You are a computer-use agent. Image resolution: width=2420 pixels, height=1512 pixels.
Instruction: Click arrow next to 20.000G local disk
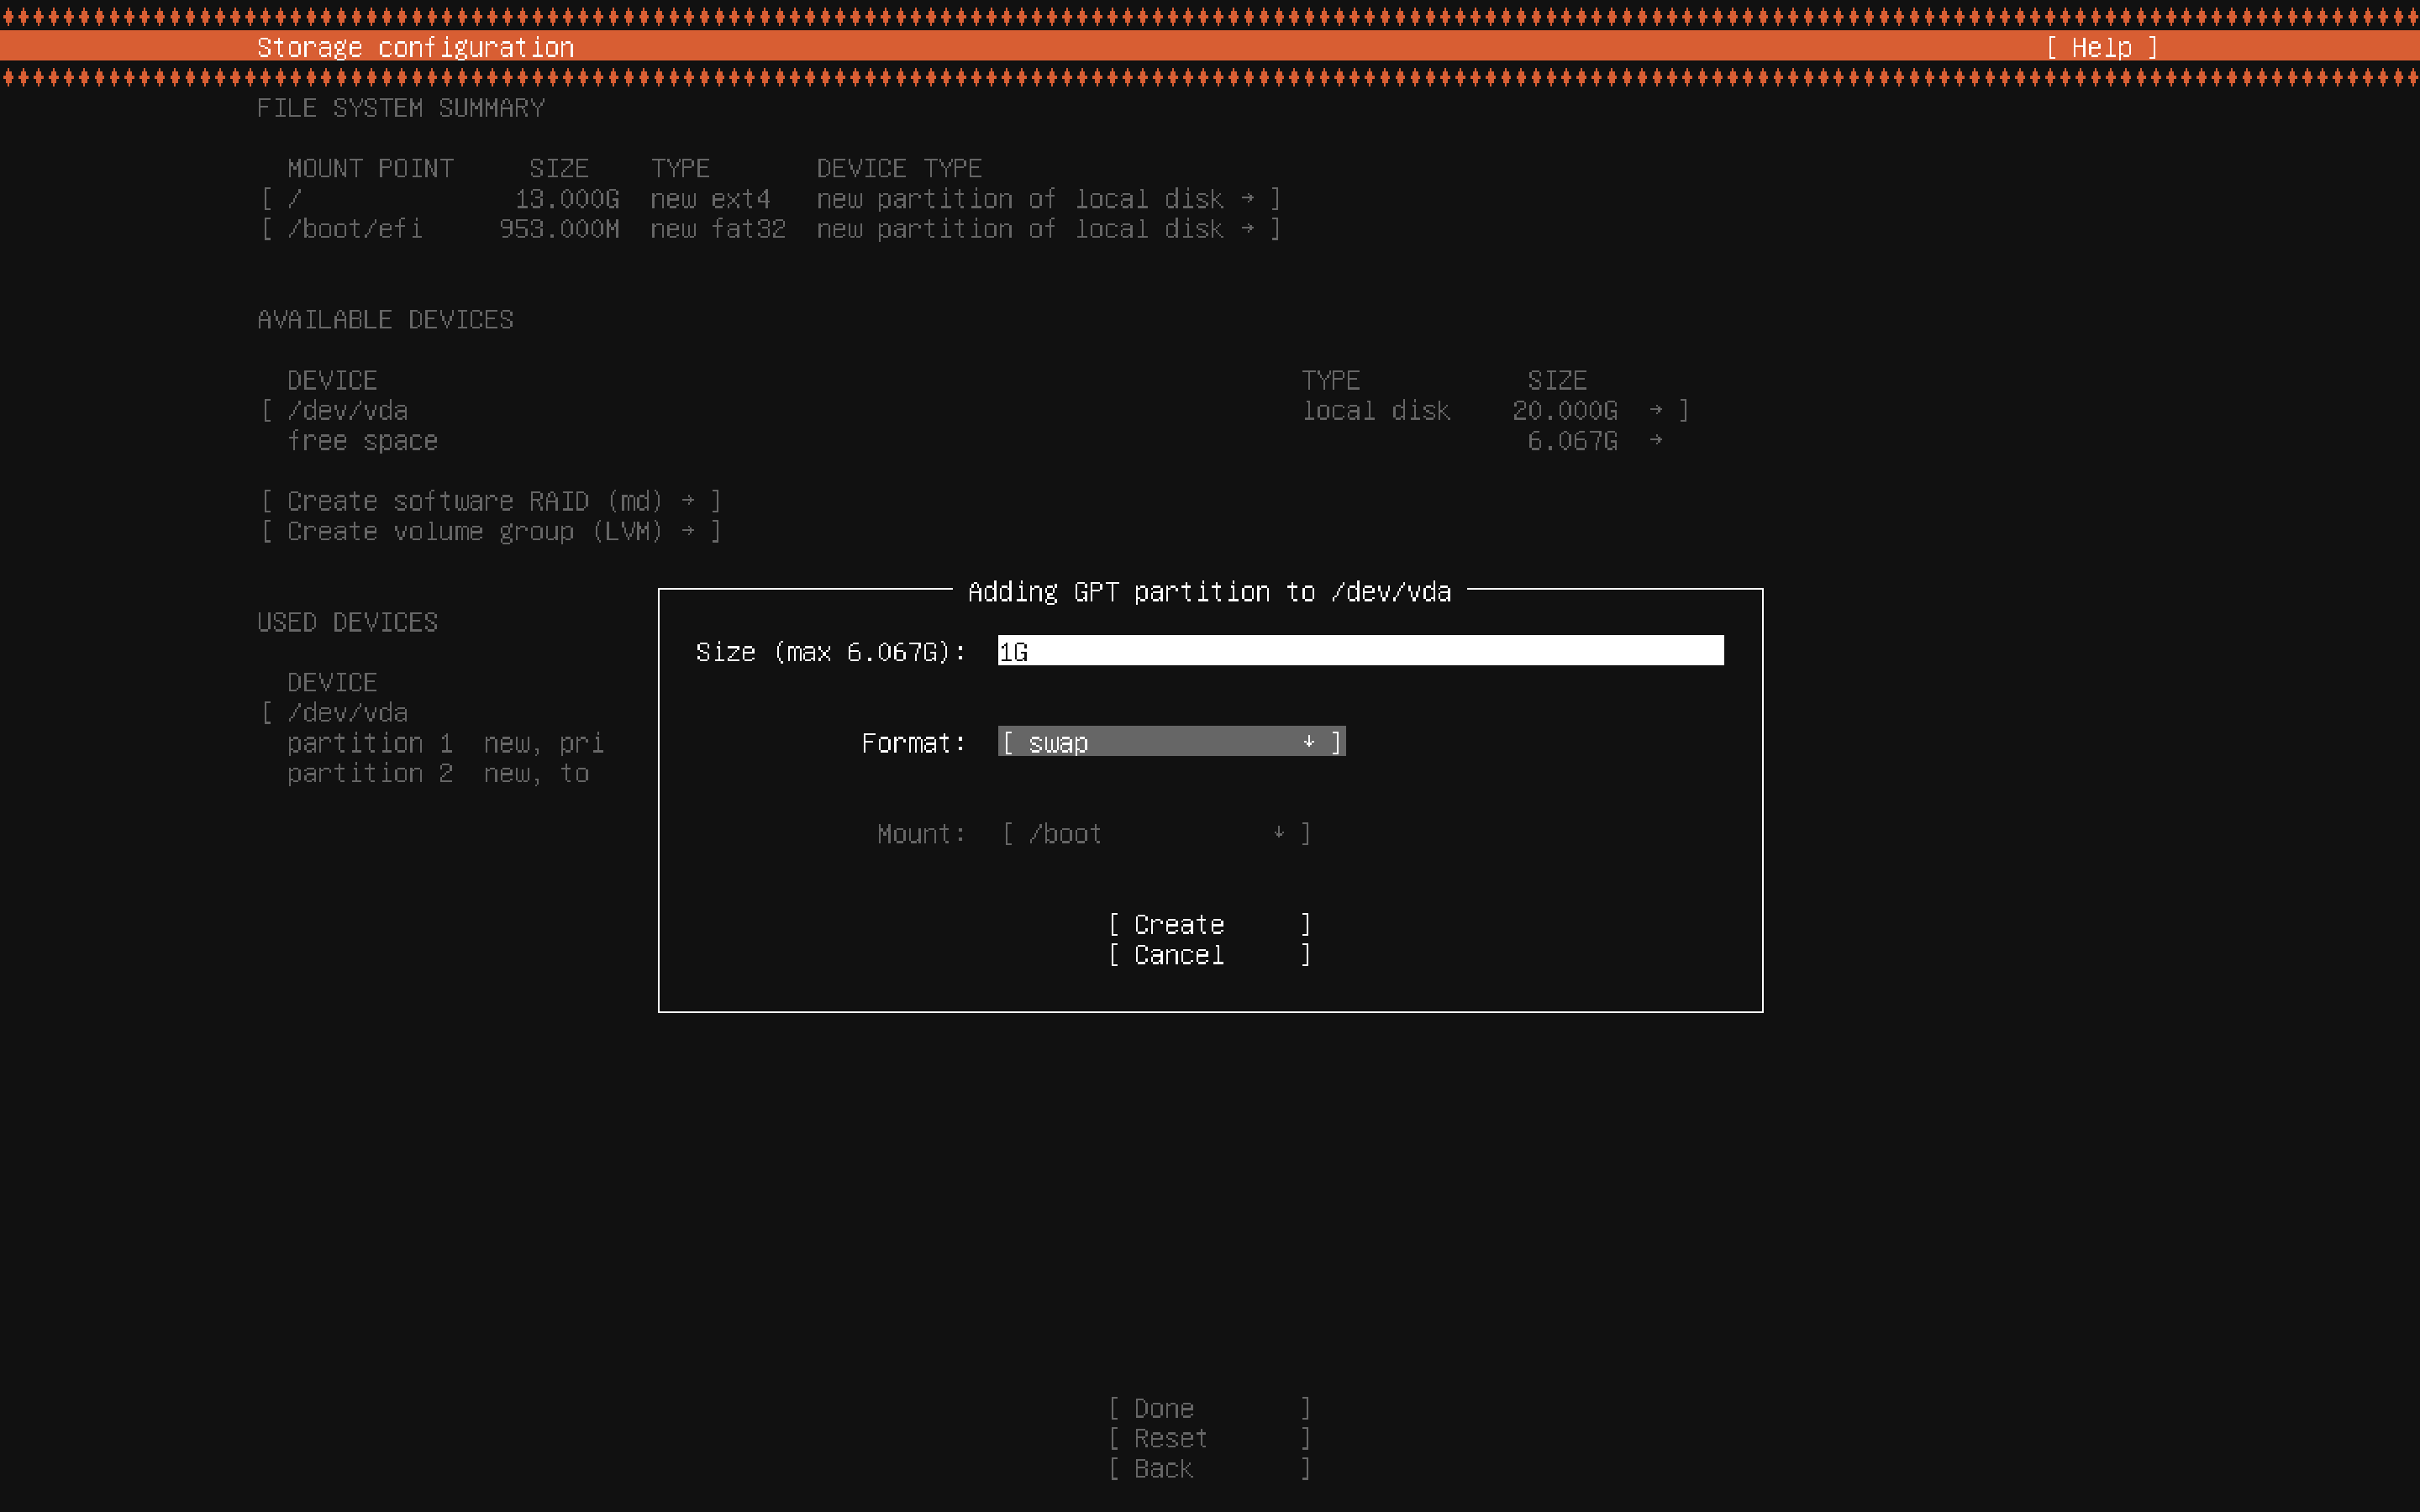pos(1656,410)
